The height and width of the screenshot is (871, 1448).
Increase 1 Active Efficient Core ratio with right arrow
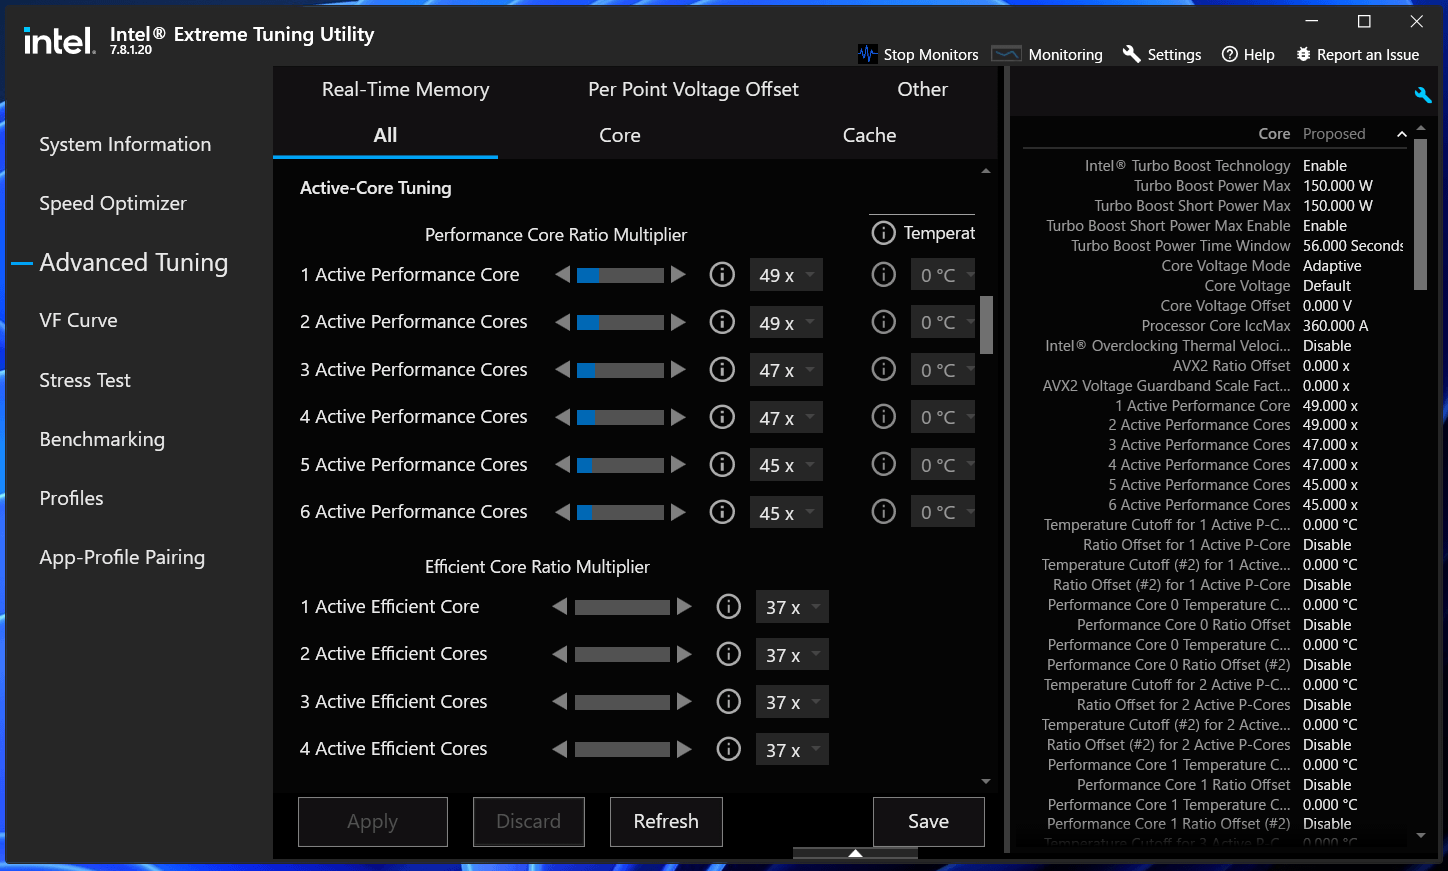click(684, 606)
